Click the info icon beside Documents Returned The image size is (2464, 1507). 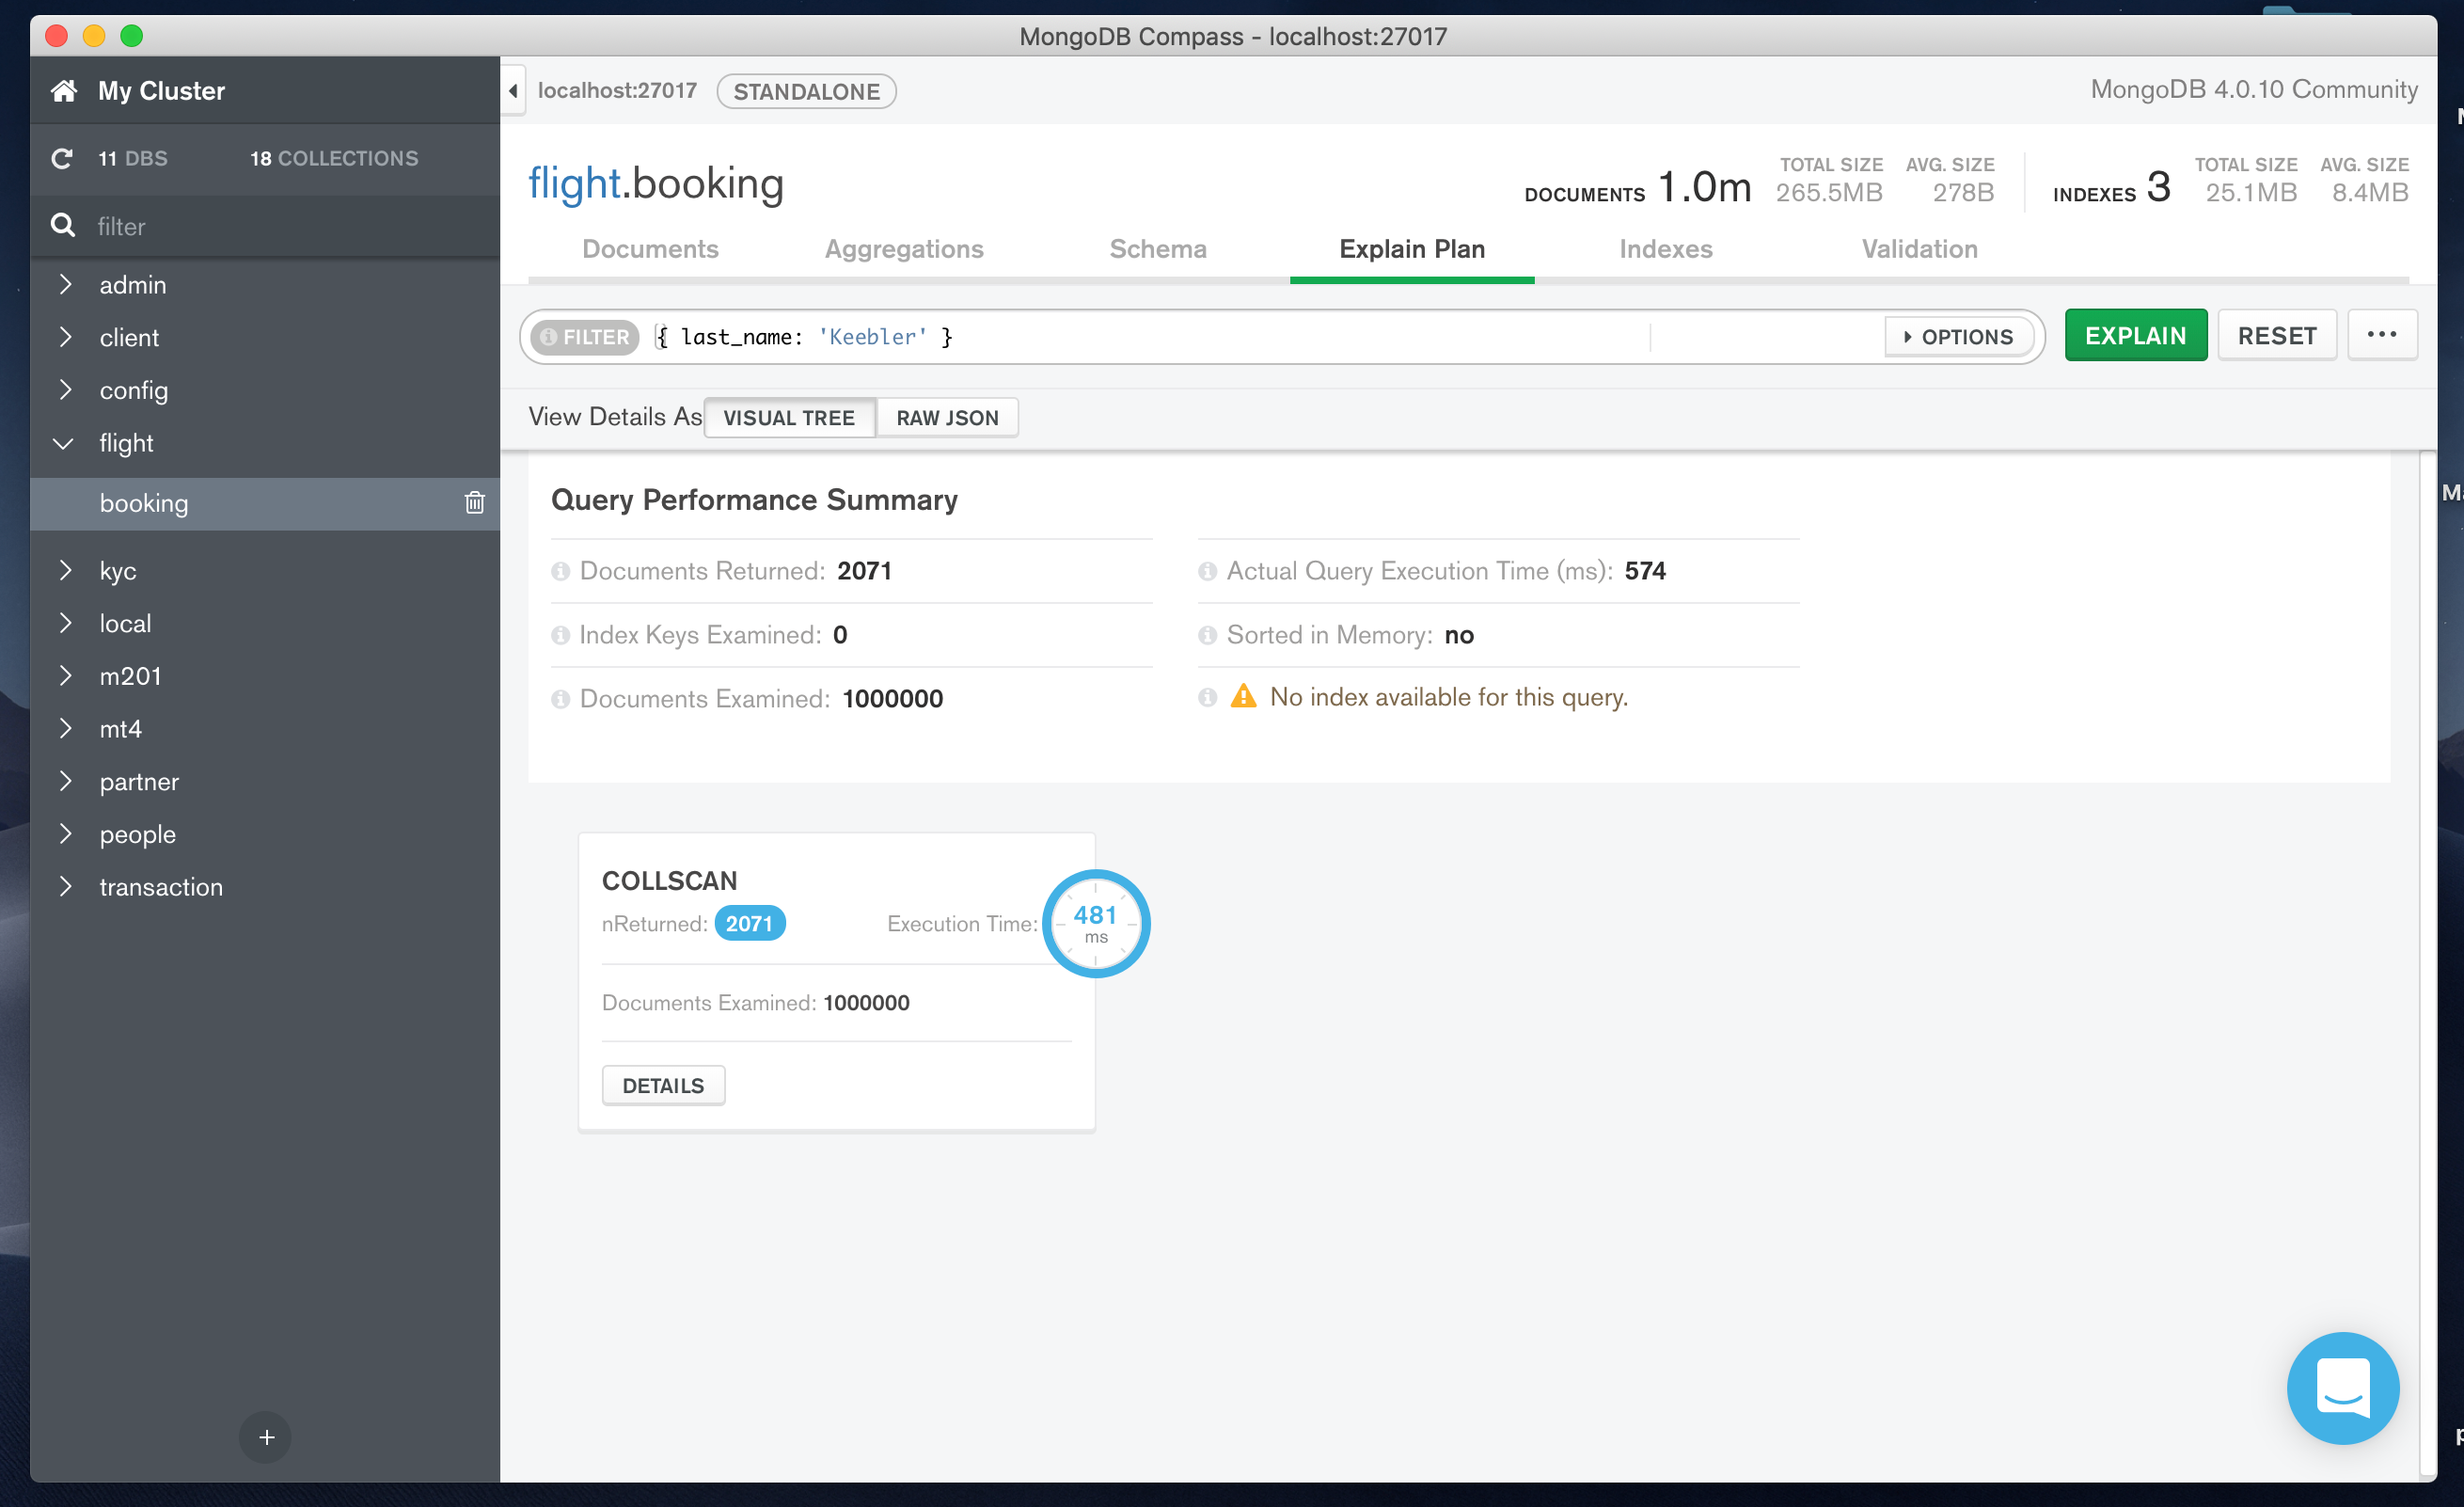(561, 570)
